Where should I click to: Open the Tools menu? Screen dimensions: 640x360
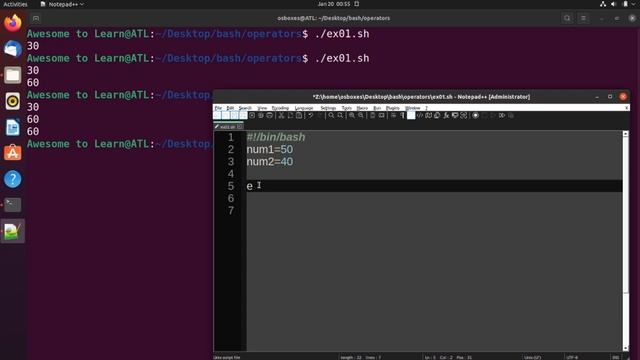tap(347, 108)
